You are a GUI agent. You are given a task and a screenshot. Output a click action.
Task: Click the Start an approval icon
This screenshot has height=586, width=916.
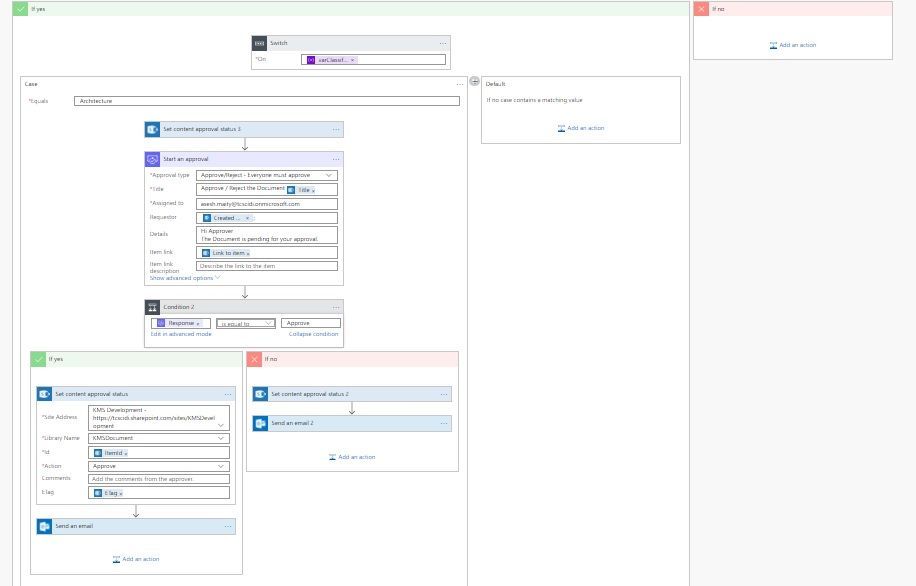coord(152,159)
